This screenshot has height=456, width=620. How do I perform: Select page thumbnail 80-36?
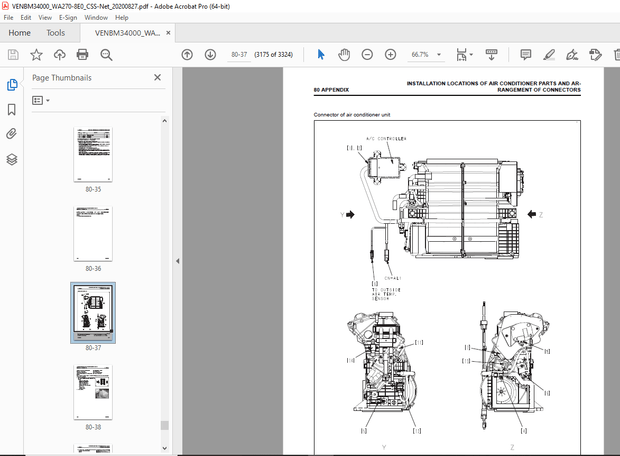93,234
